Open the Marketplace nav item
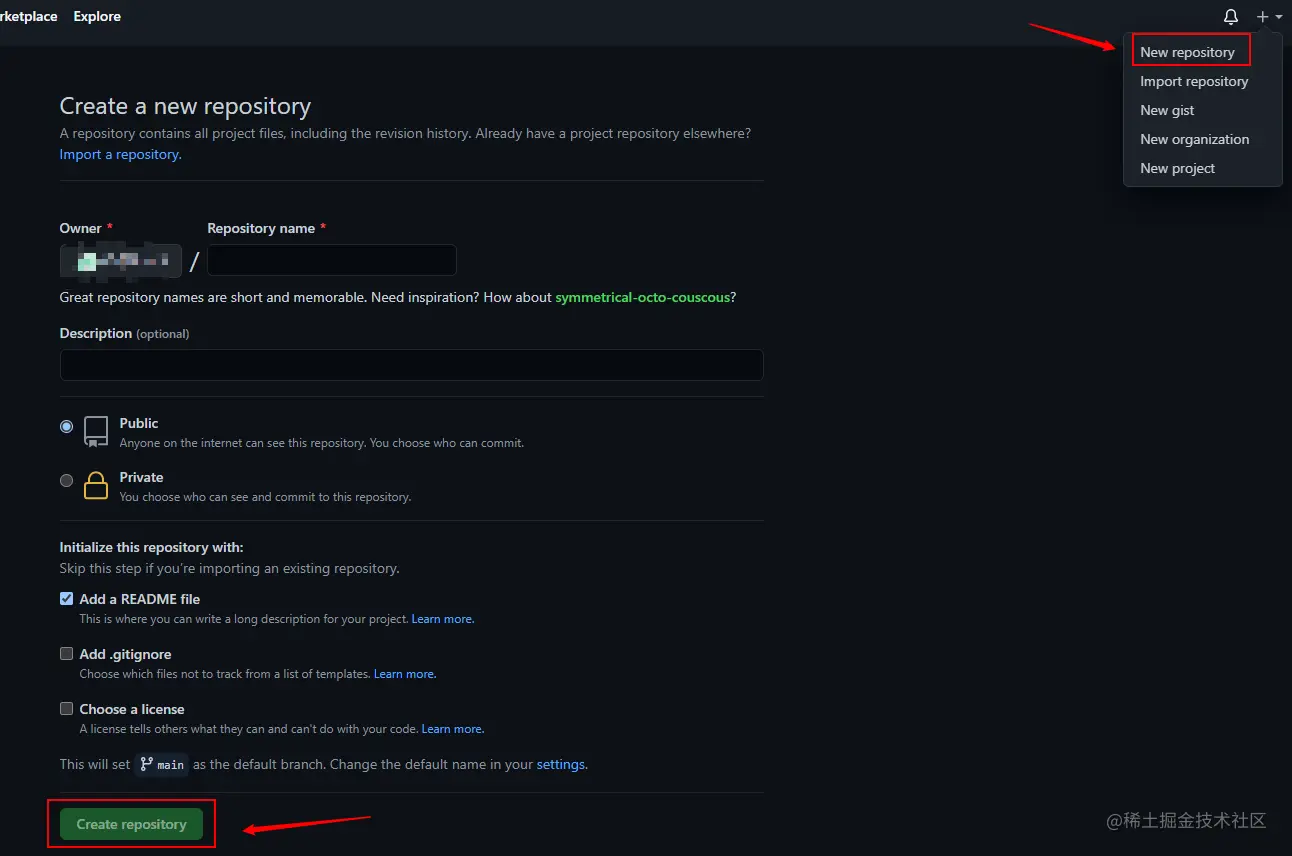 tap(28, 17)
